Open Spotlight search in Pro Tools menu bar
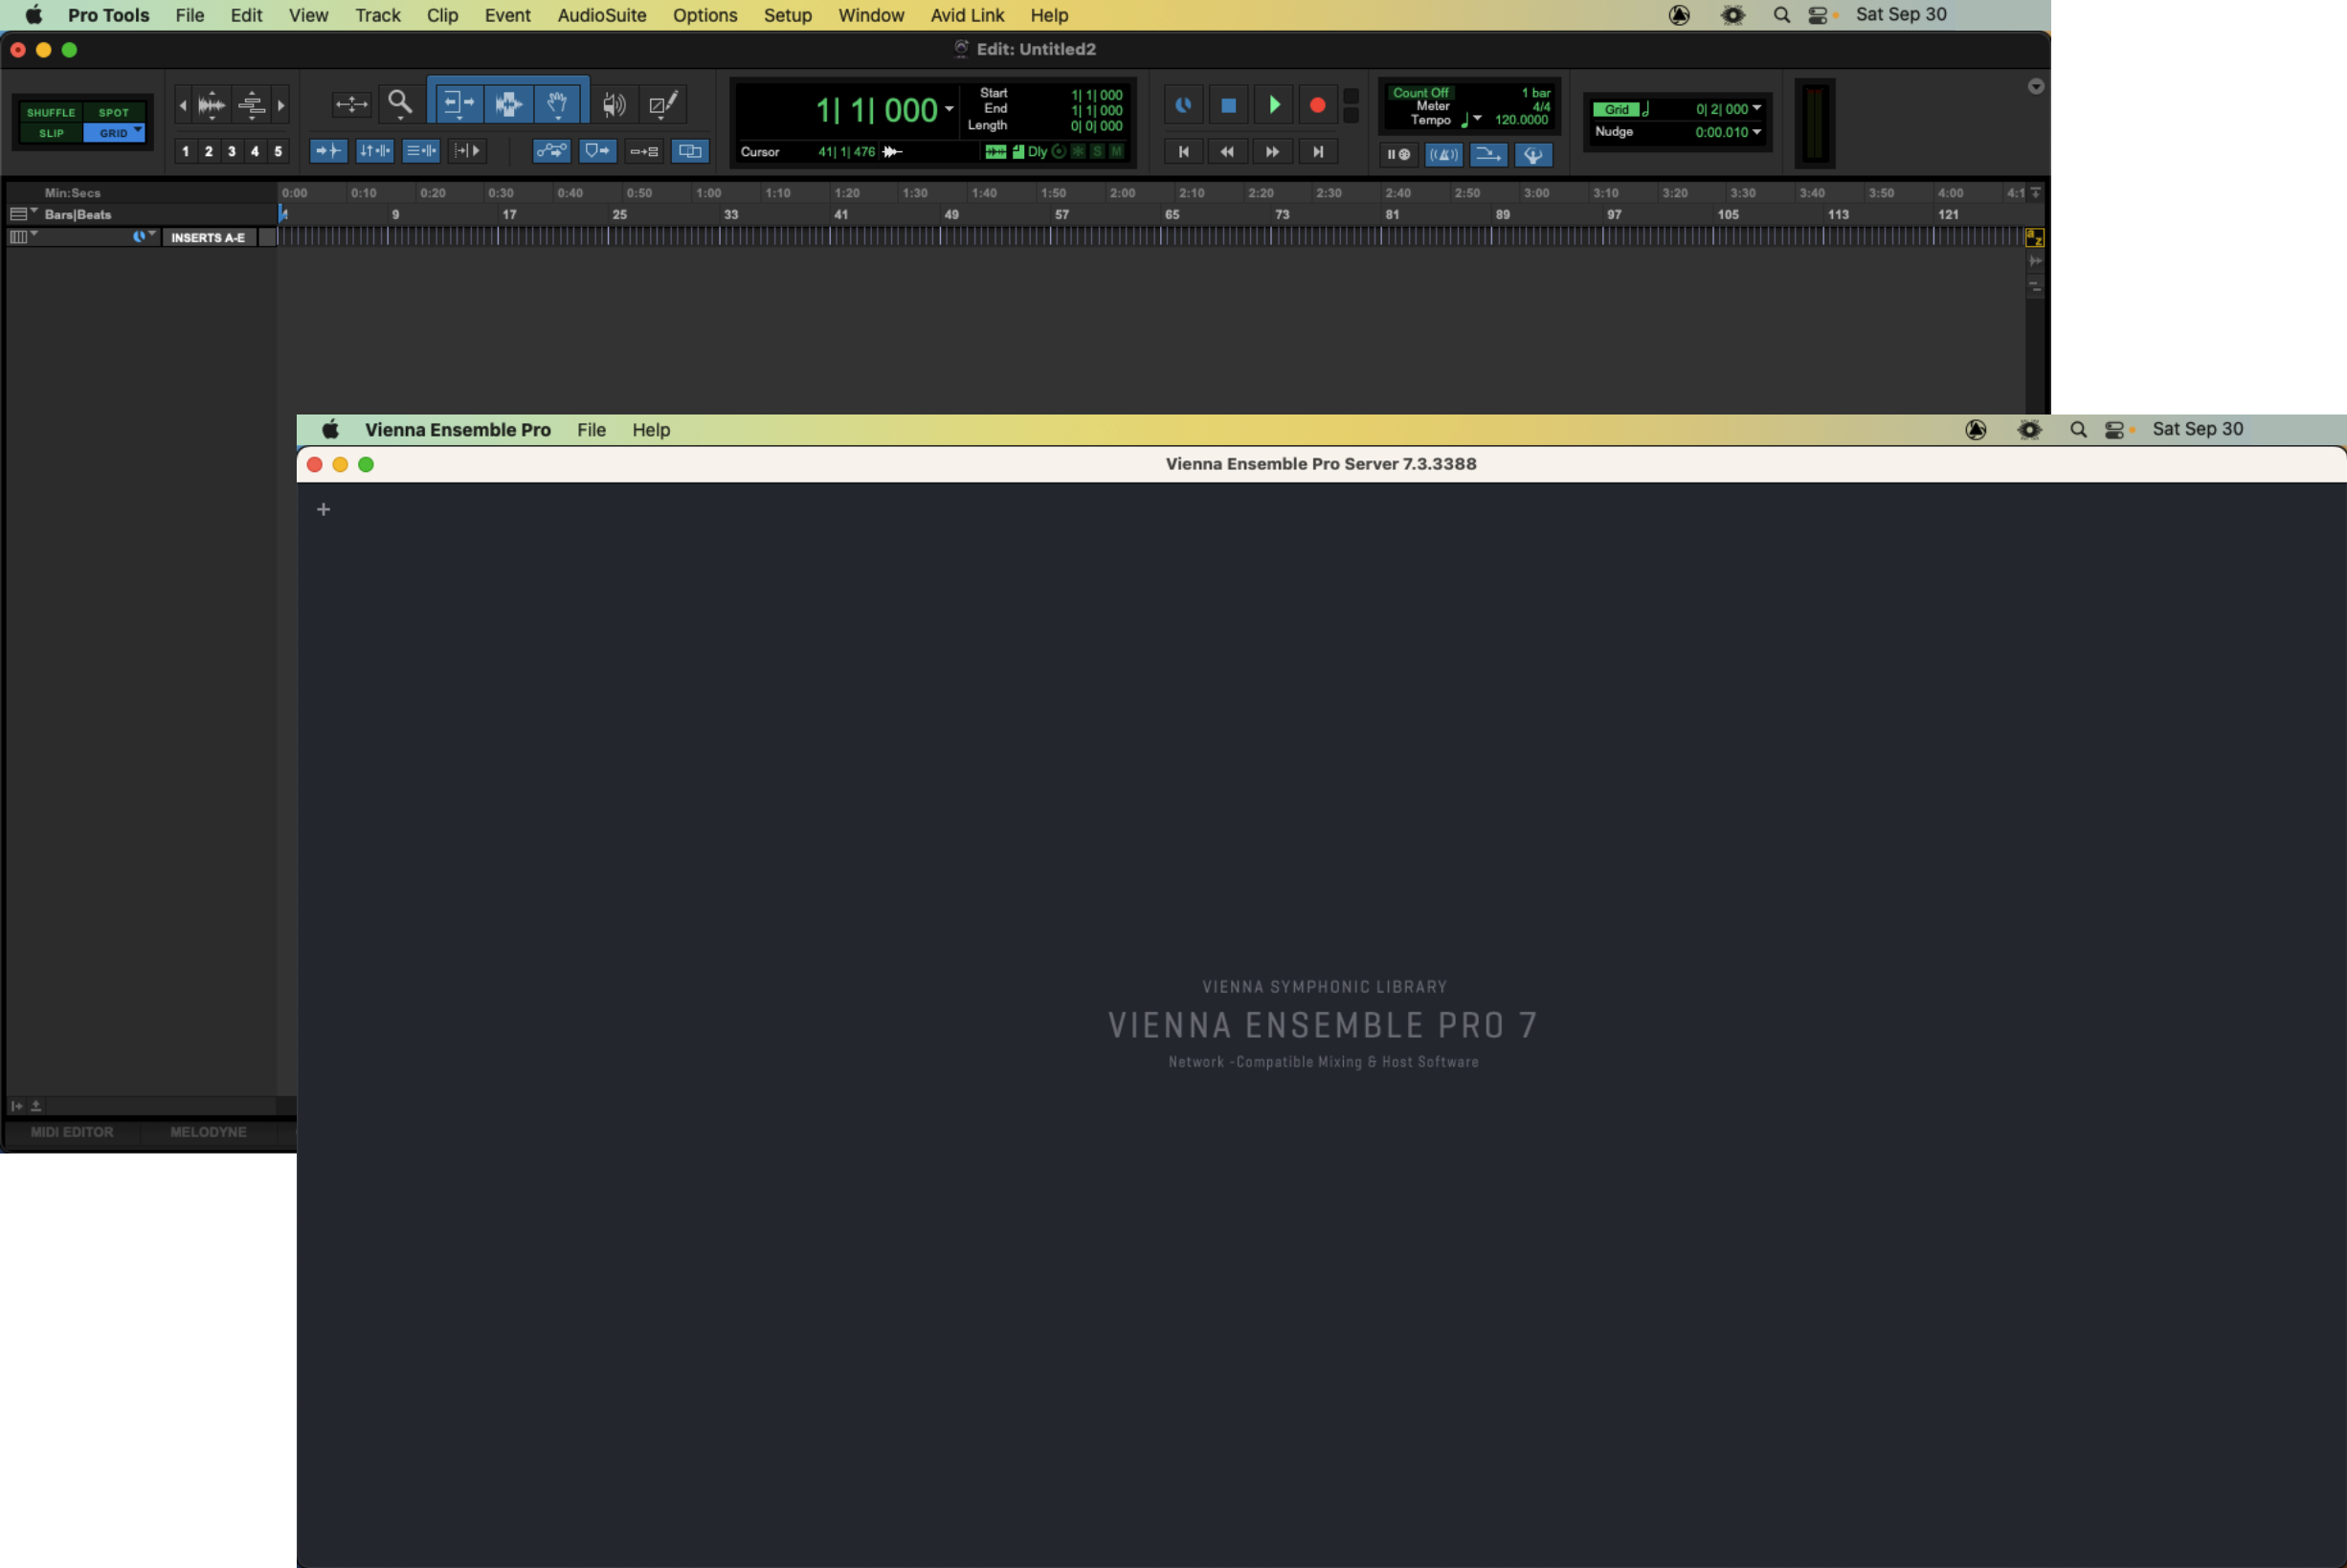 [1782, 15]
